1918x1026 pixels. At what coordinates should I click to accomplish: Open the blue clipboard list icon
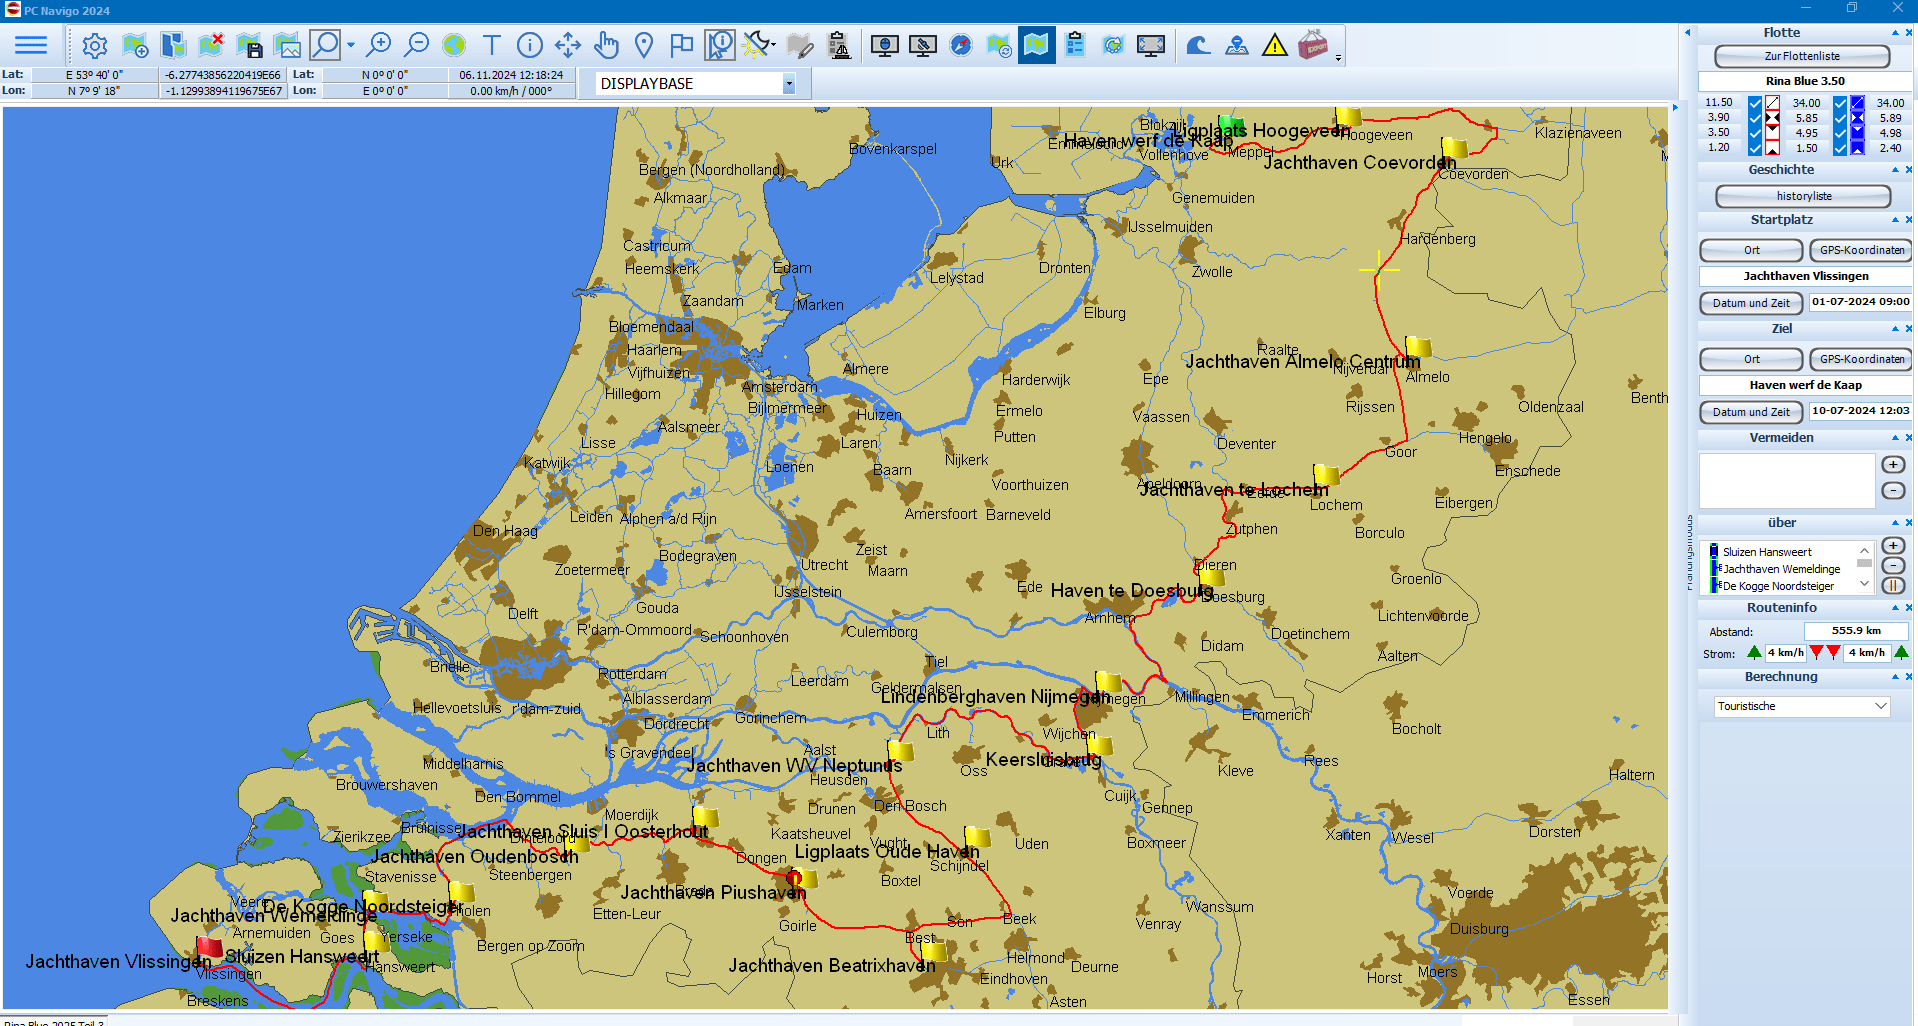pyautogui.click(x=1075, y=45)
